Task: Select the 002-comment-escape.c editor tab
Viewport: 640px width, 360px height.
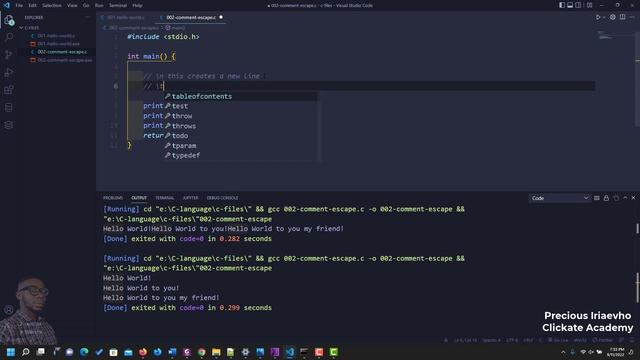Action: pyautogui.click(x=191, y=18)
